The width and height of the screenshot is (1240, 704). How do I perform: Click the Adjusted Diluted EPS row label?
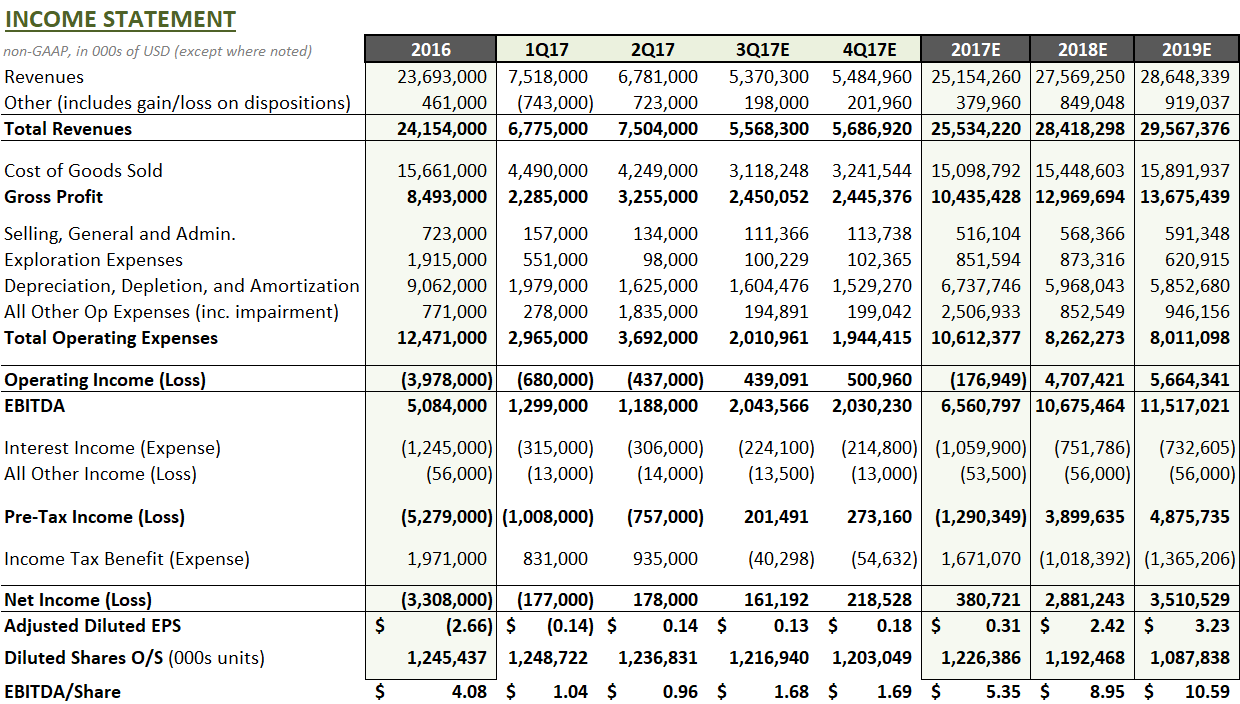pyautogui.click(x=90, y=625)
